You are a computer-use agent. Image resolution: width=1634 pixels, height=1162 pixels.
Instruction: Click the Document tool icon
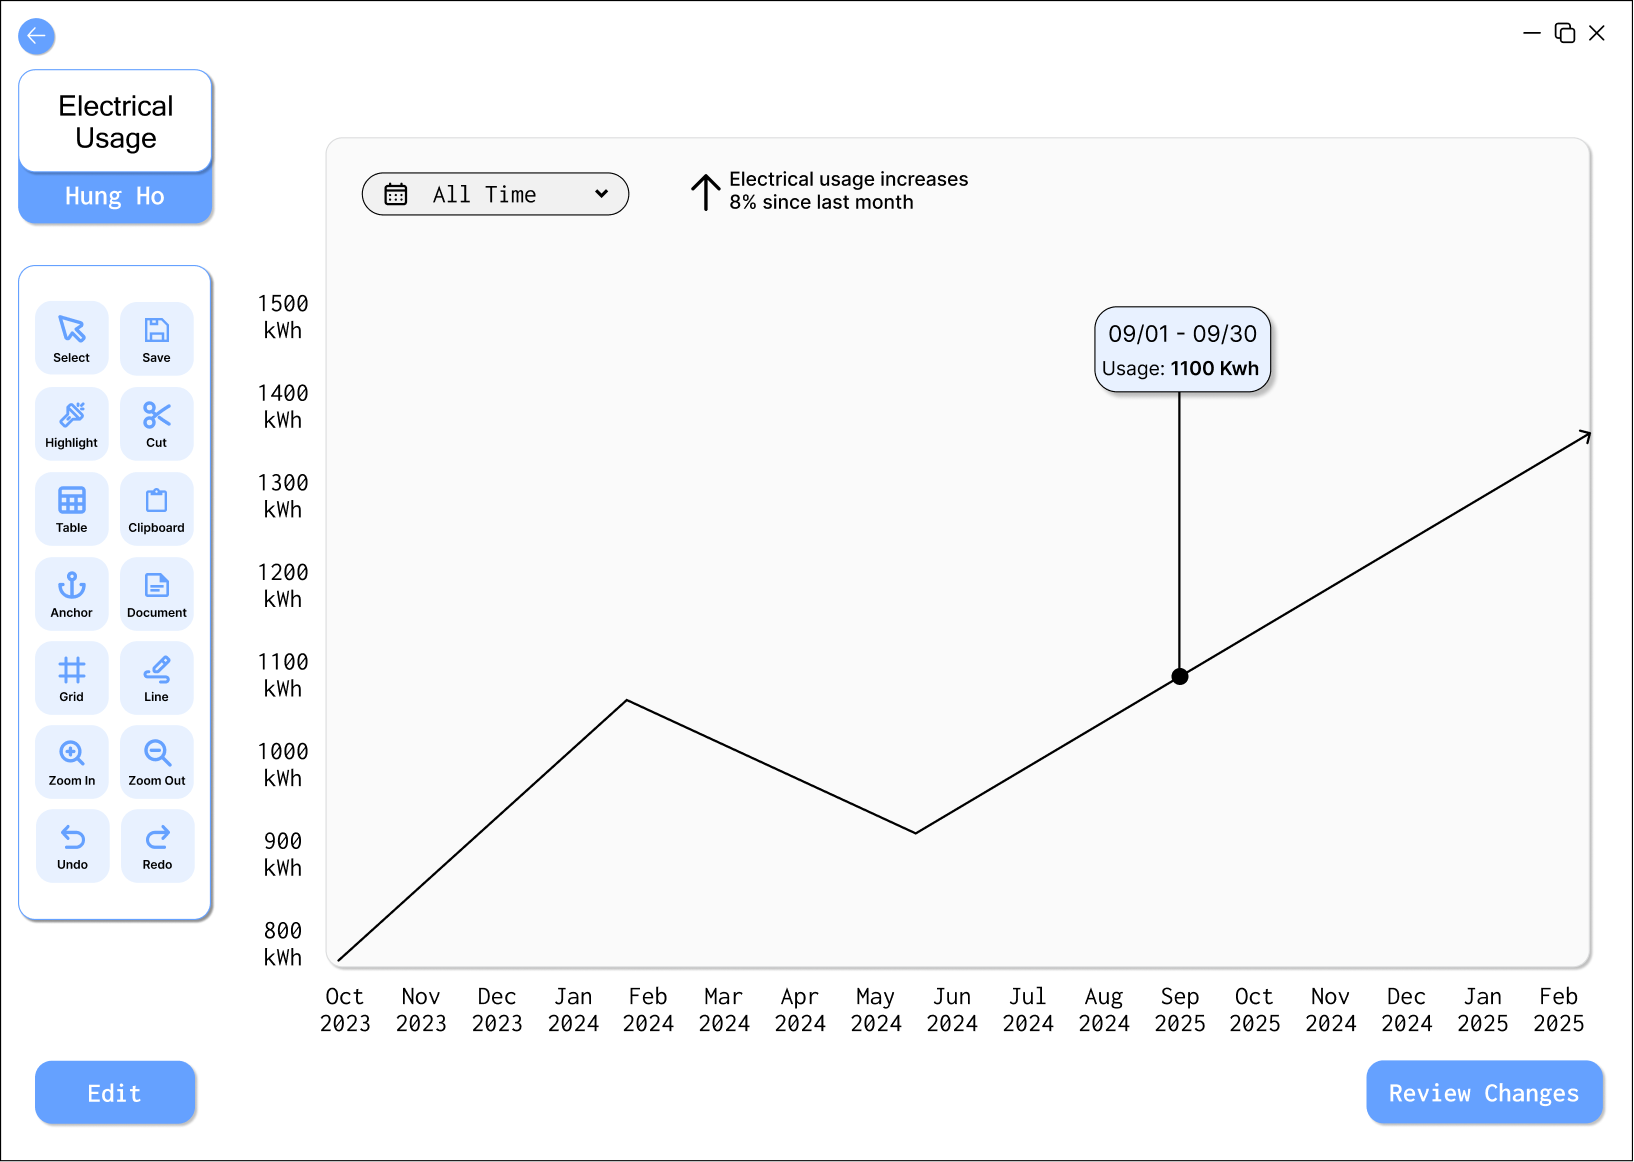tap(157, 593)
